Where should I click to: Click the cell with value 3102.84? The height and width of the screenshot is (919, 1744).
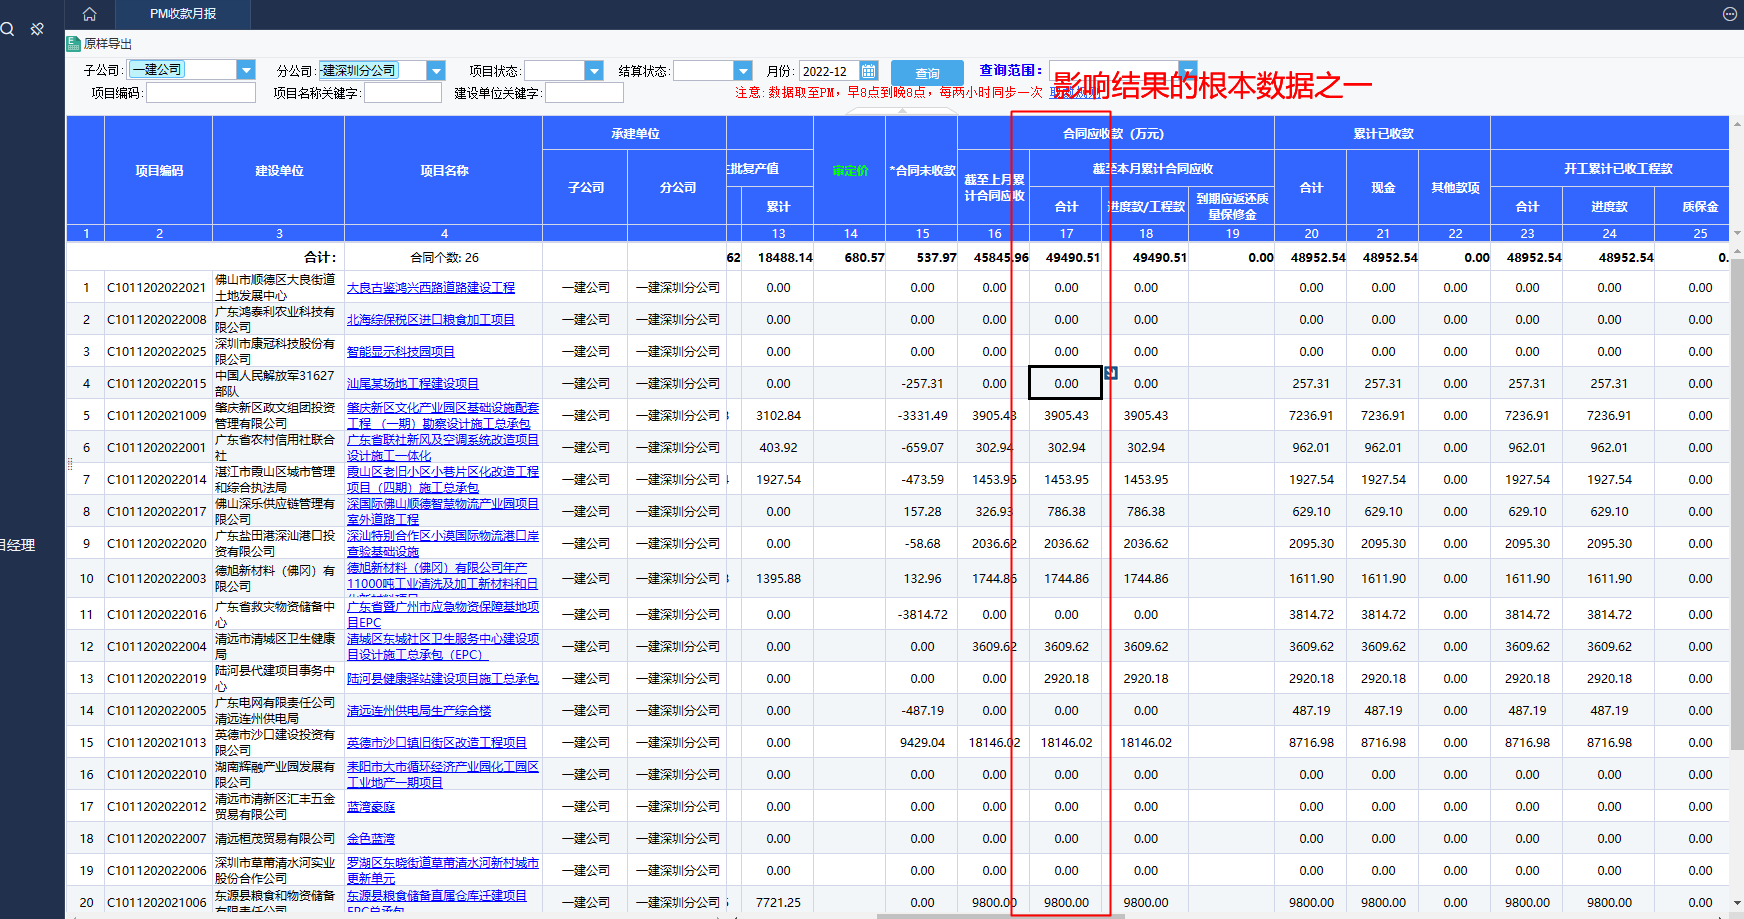pos(778,415)
